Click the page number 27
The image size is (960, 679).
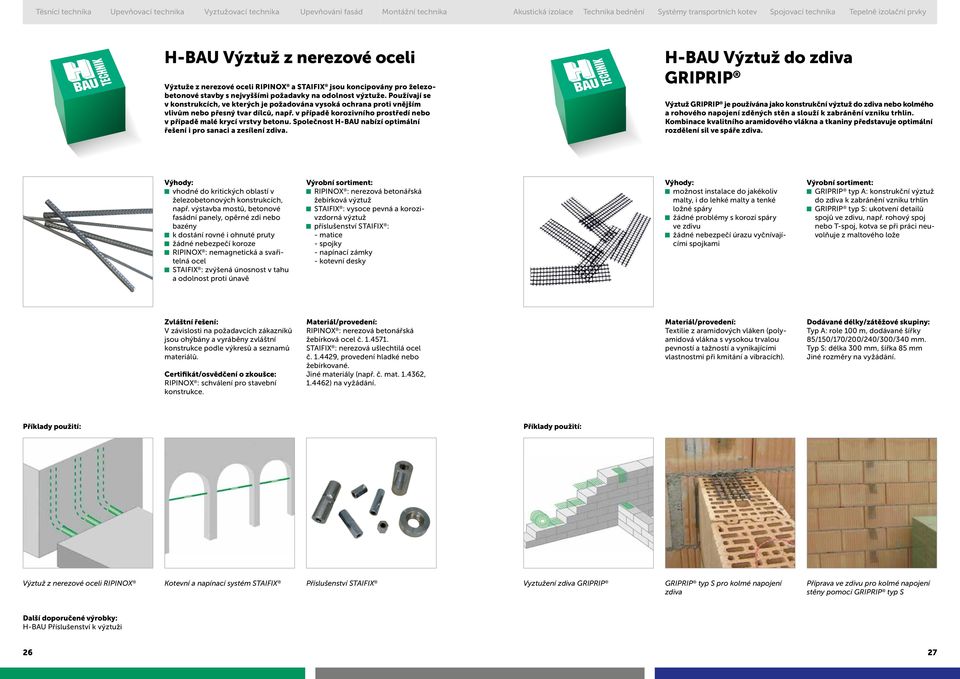tap(932, 653)
